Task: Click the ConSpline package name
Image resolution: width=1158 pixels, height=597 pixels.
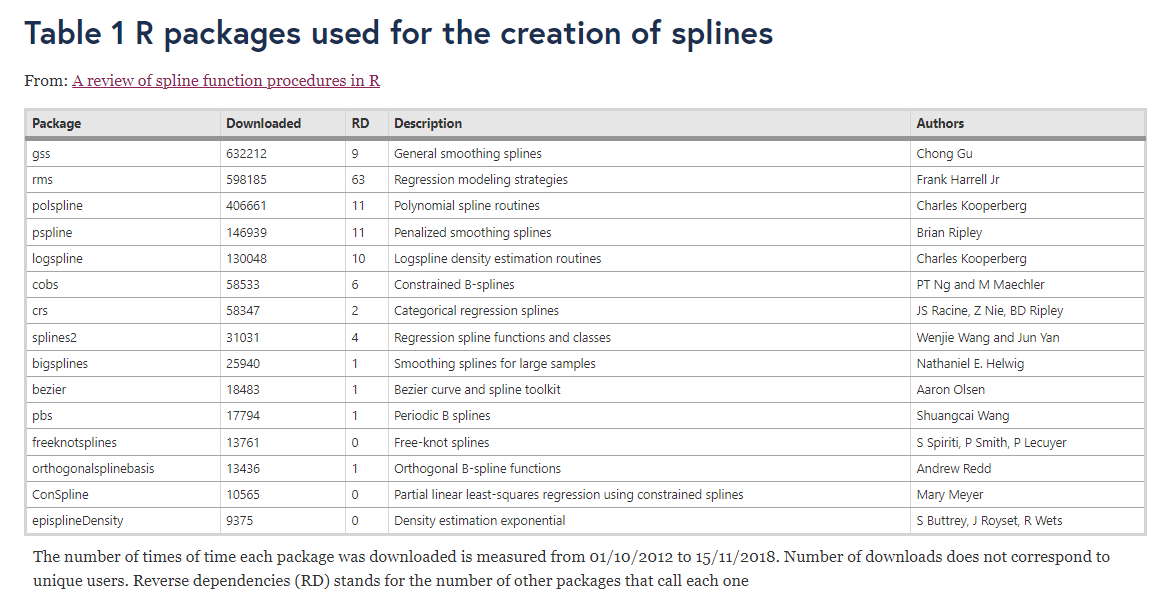Action: 60,494
